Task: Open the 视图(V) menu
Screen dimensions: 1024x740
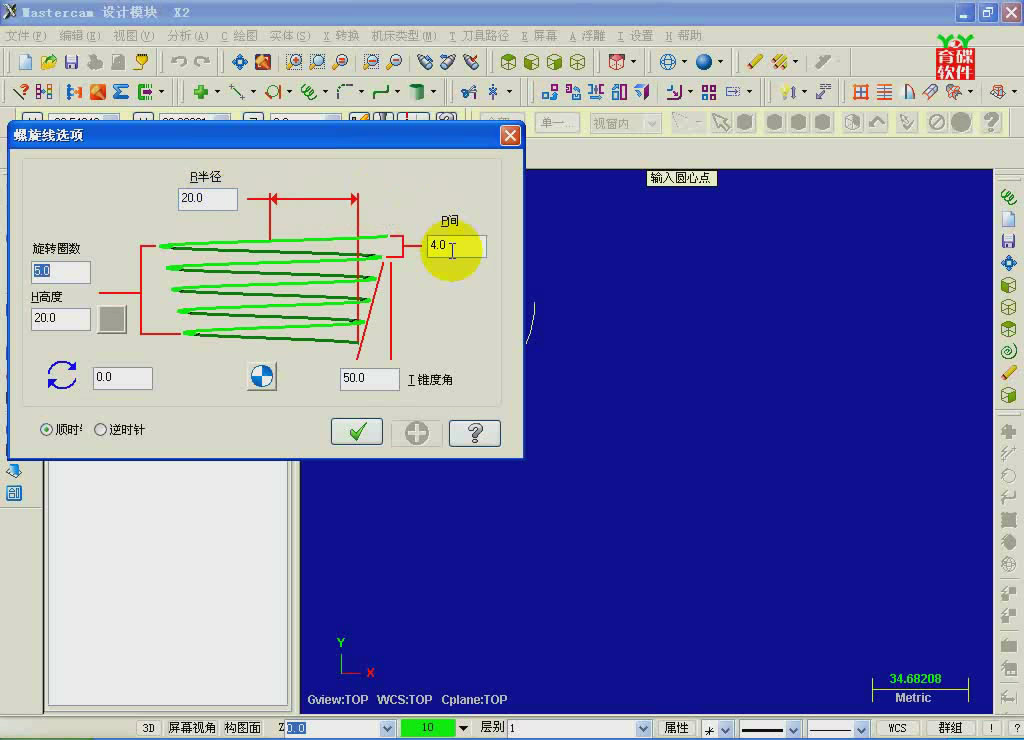Action: (x=133, y=35)
